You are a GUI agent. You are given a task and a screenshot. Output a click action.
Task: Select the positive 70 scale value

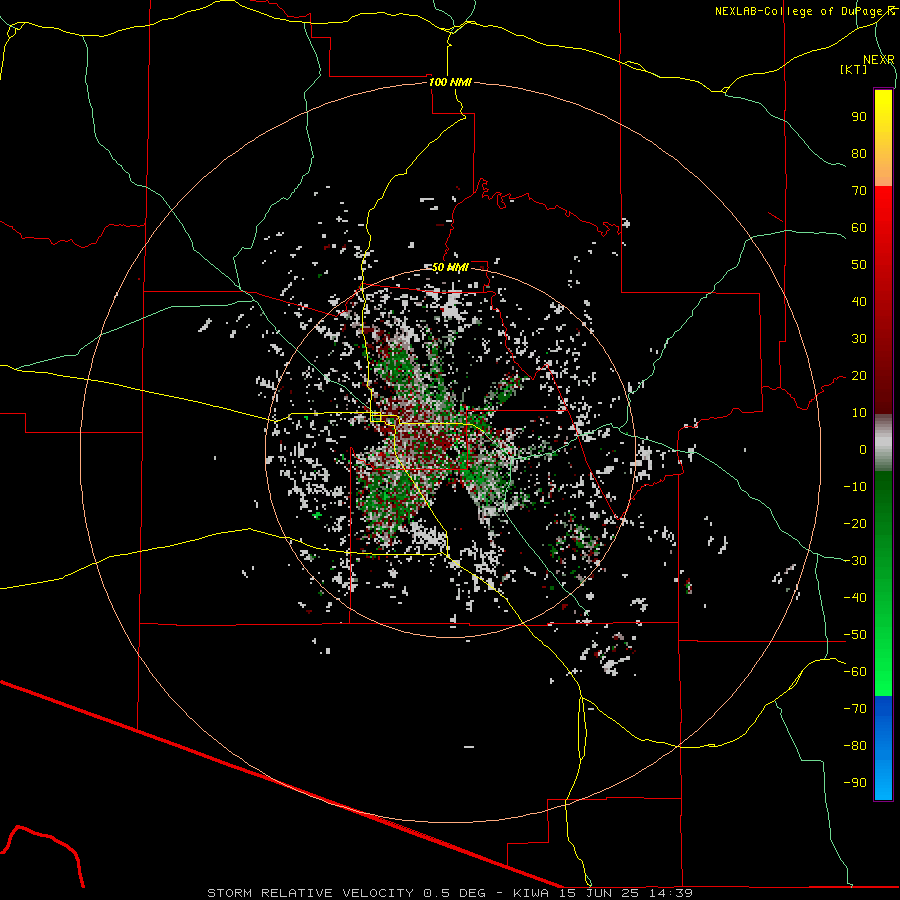coord(859,191)
